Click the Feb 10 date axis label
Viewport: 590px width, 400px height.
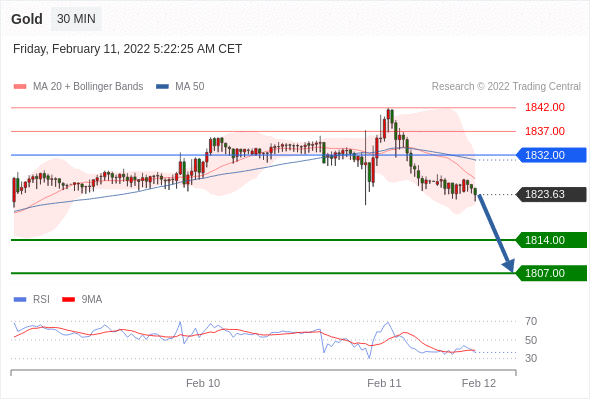[203, 383]
